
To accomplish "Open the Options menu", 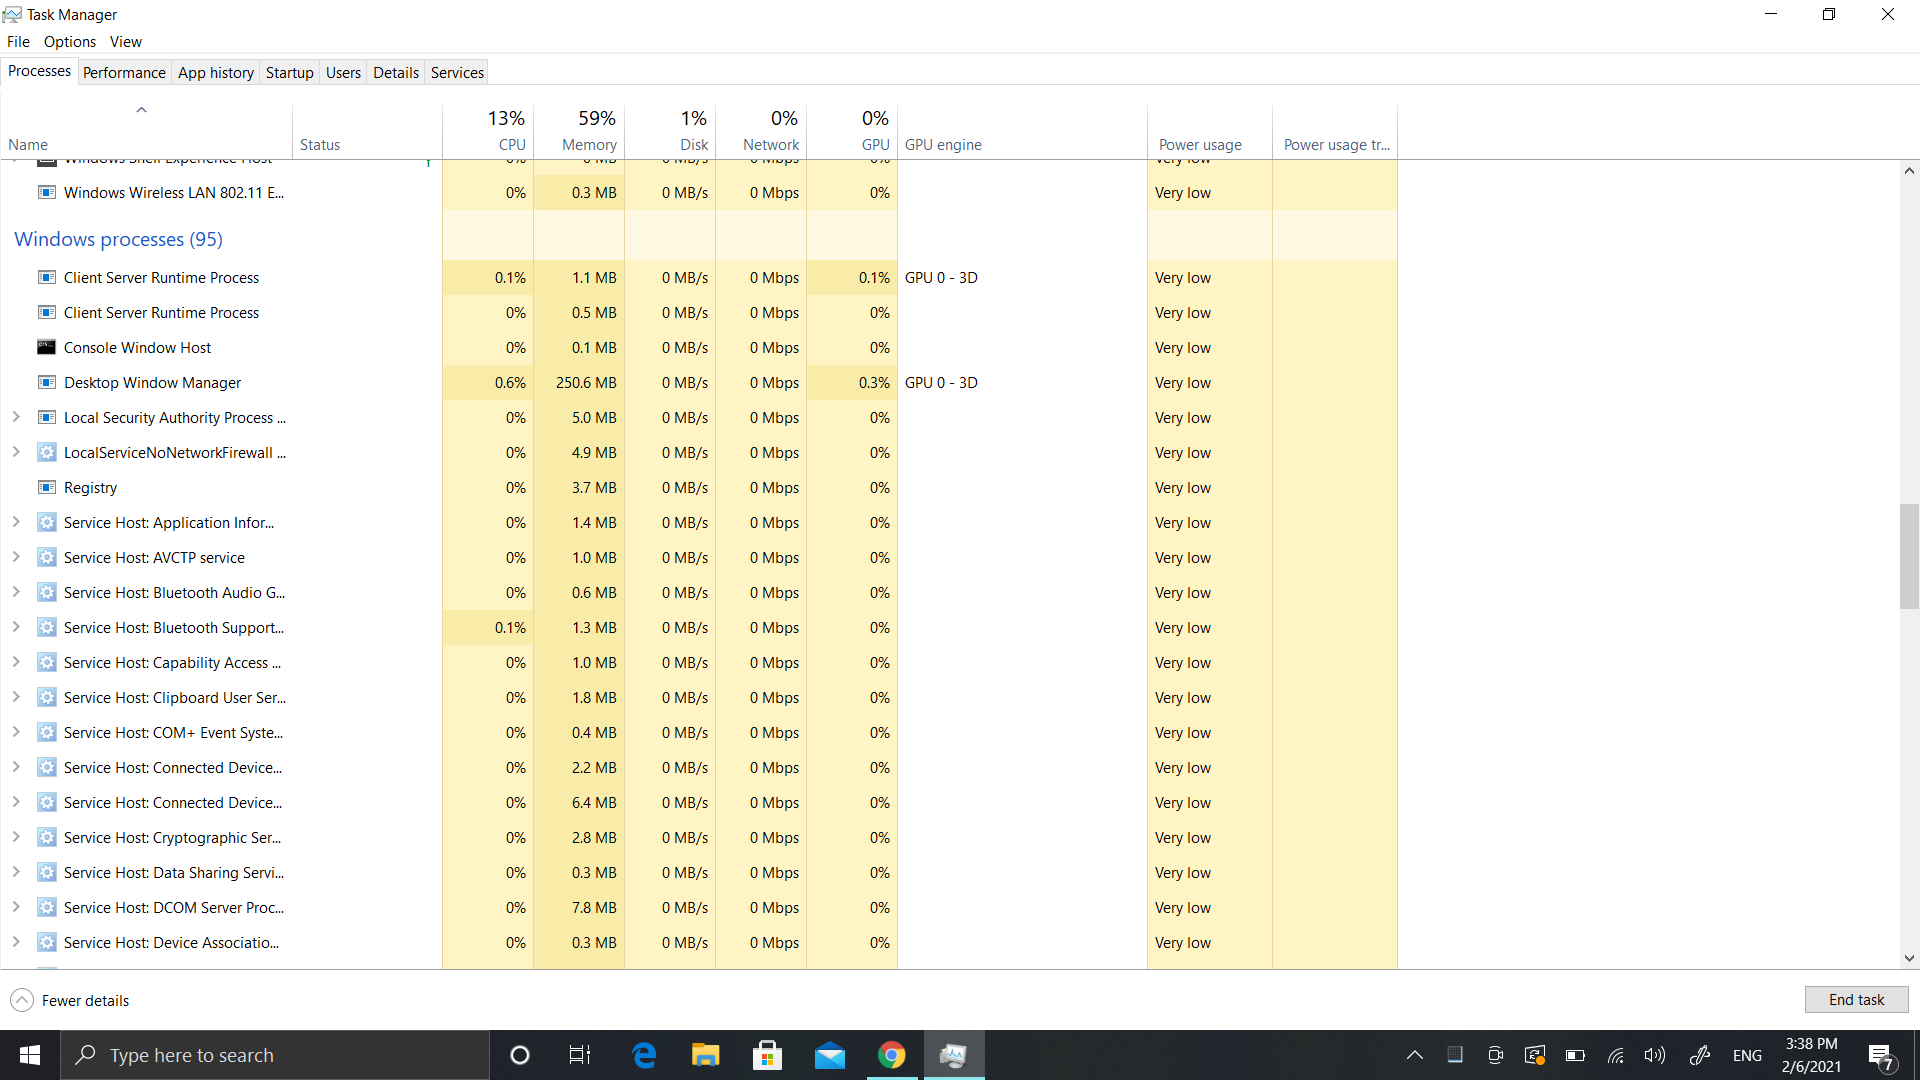I will (x=69, y=41).
